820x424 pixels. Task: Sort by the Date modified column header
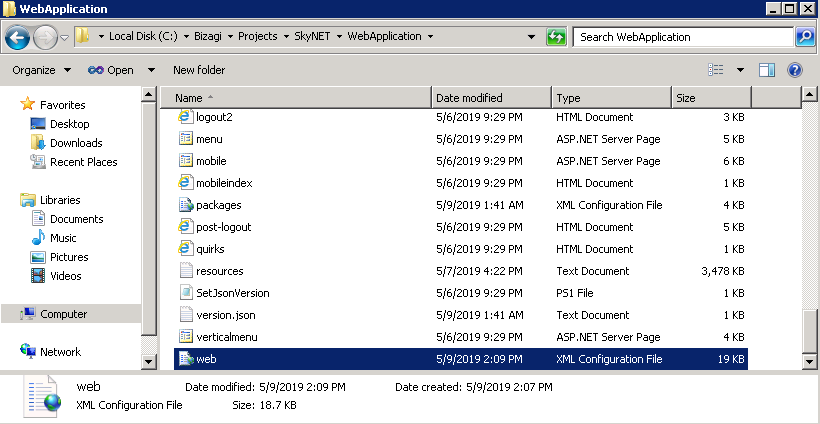coord(492,98)
